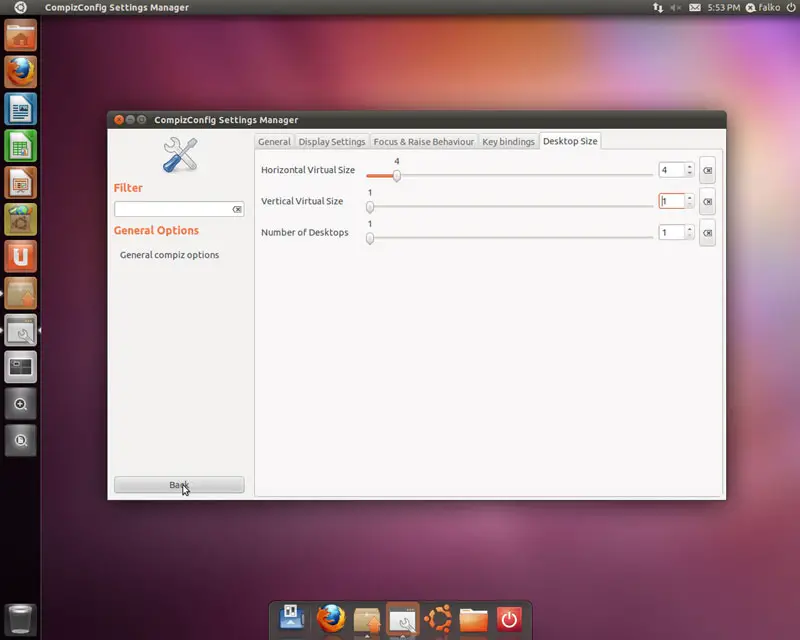Click the CompizConfig wrench and screwdriver logo
Screen dimensions: 800x640
point(180,155)
